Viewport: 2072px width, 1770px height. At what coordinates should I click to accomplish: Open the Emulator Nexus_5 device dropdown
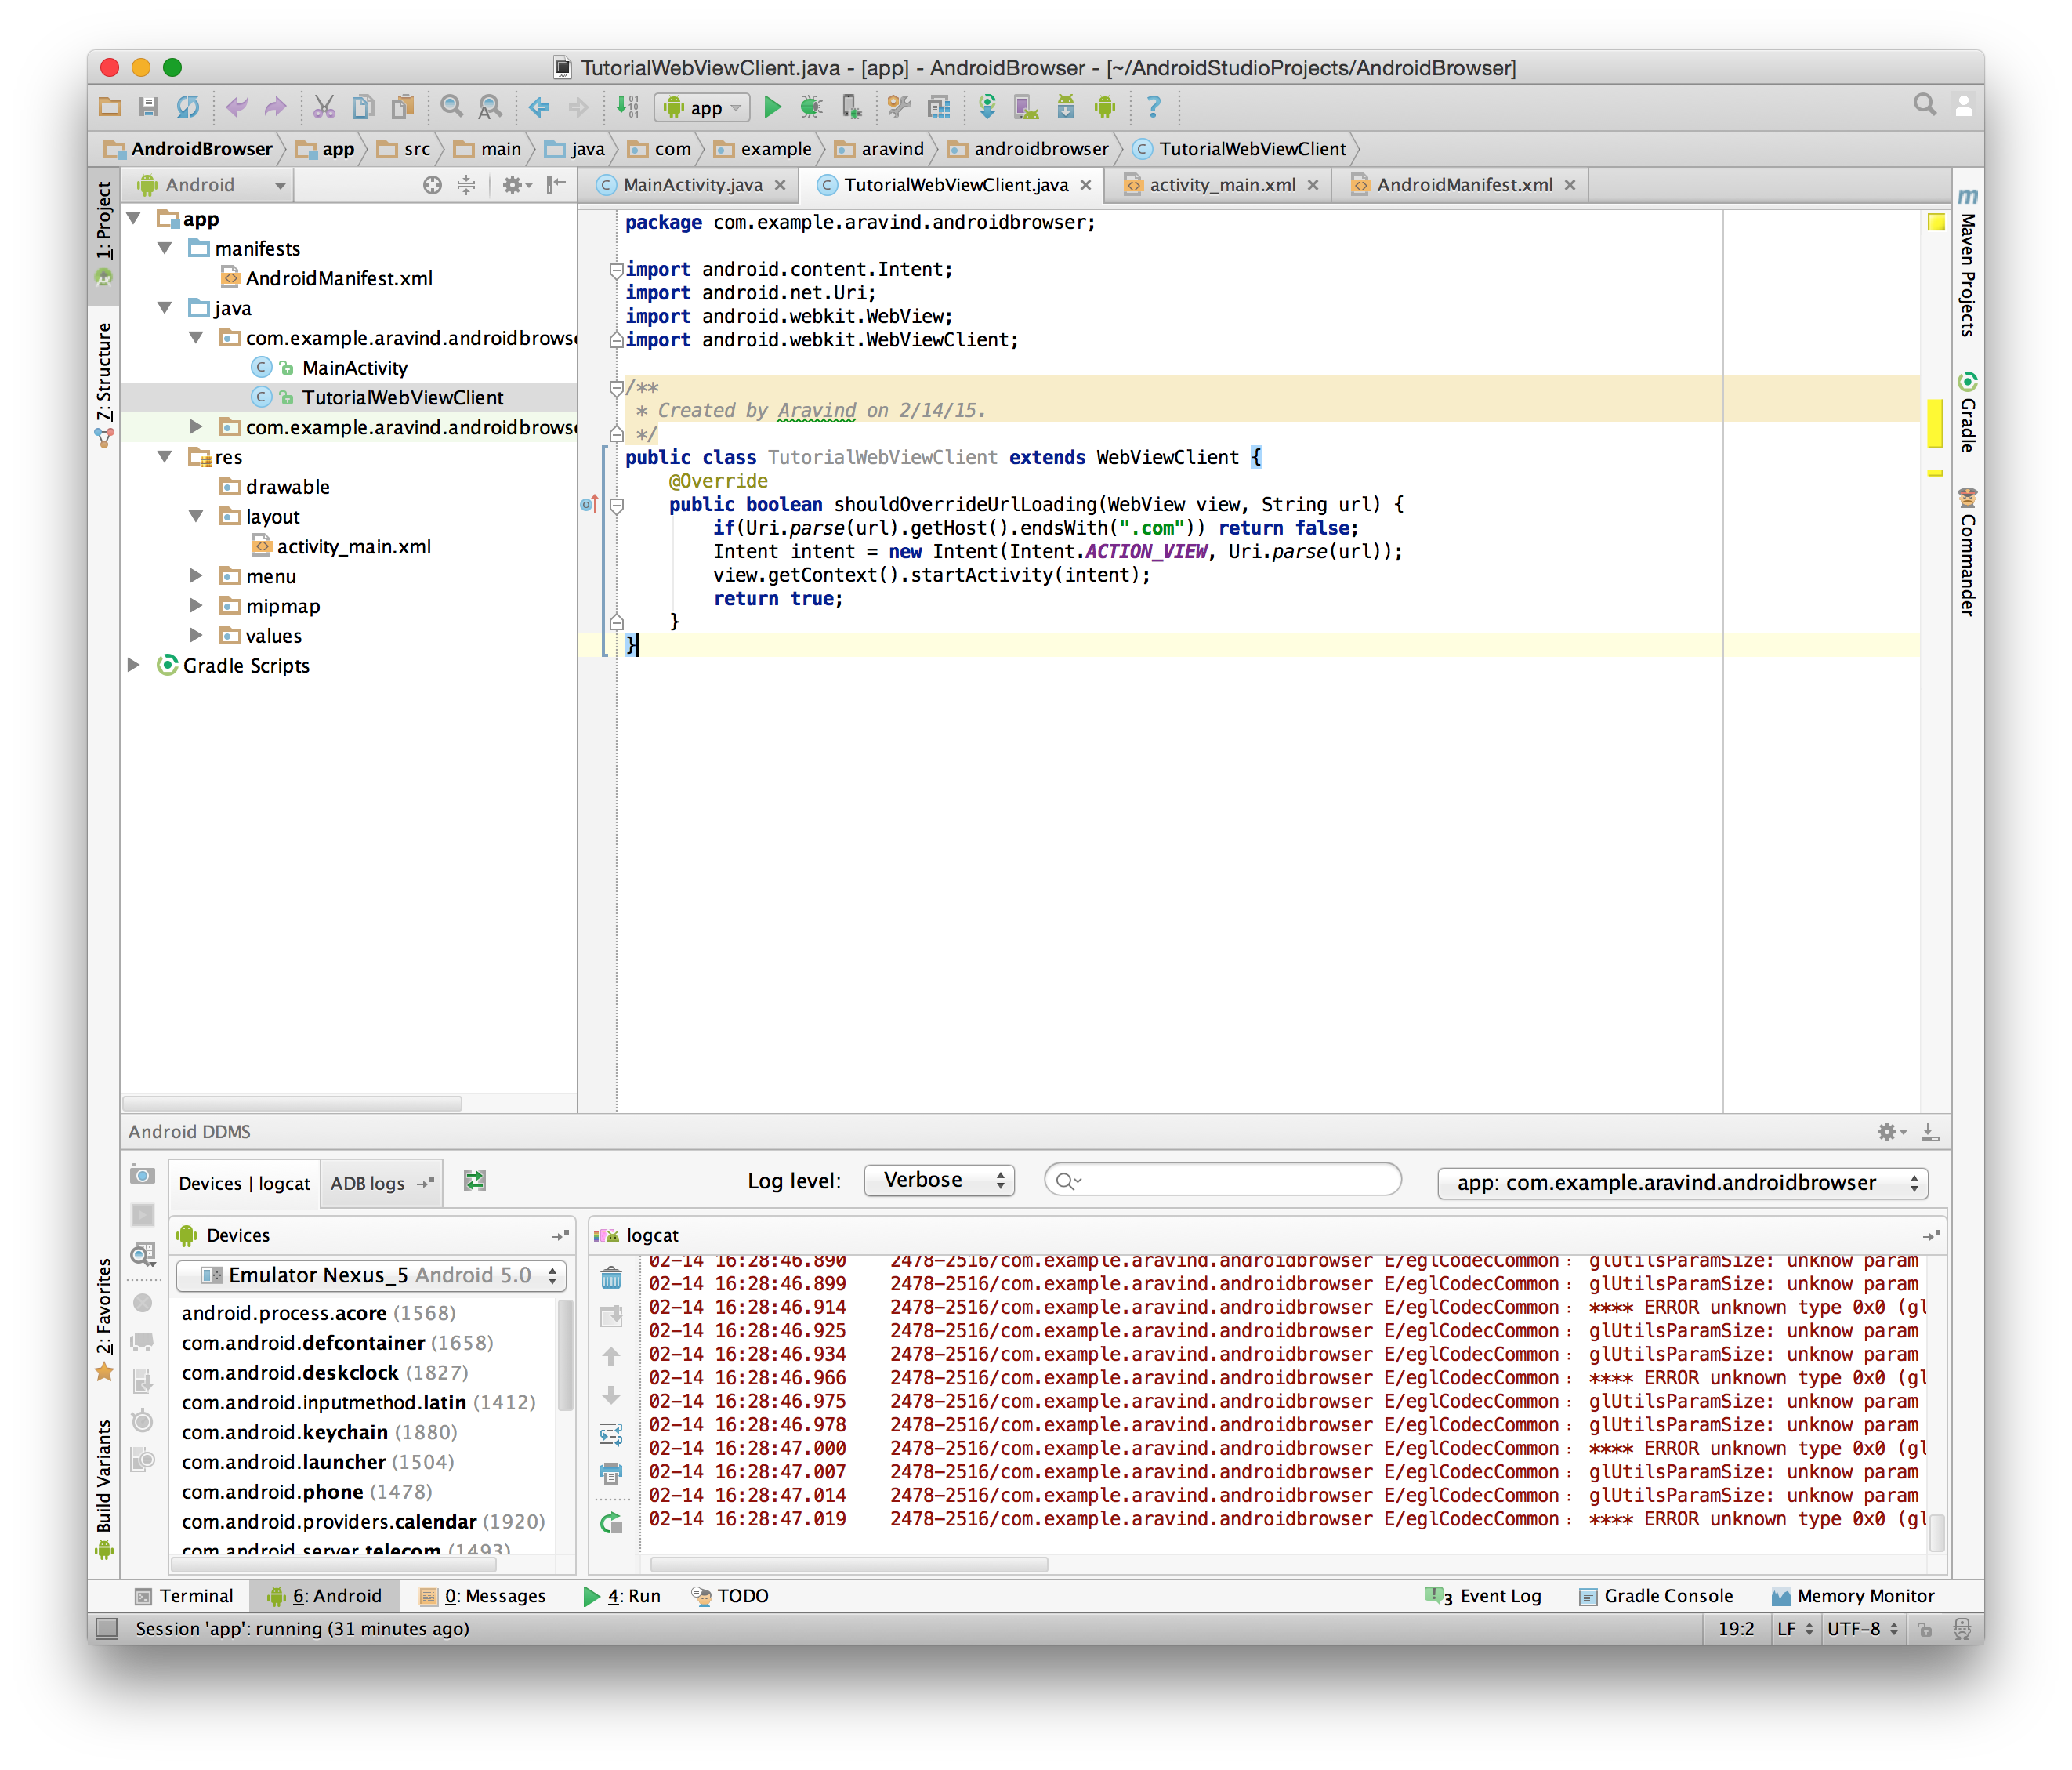pyautogui.click(x=371, y=1275)
